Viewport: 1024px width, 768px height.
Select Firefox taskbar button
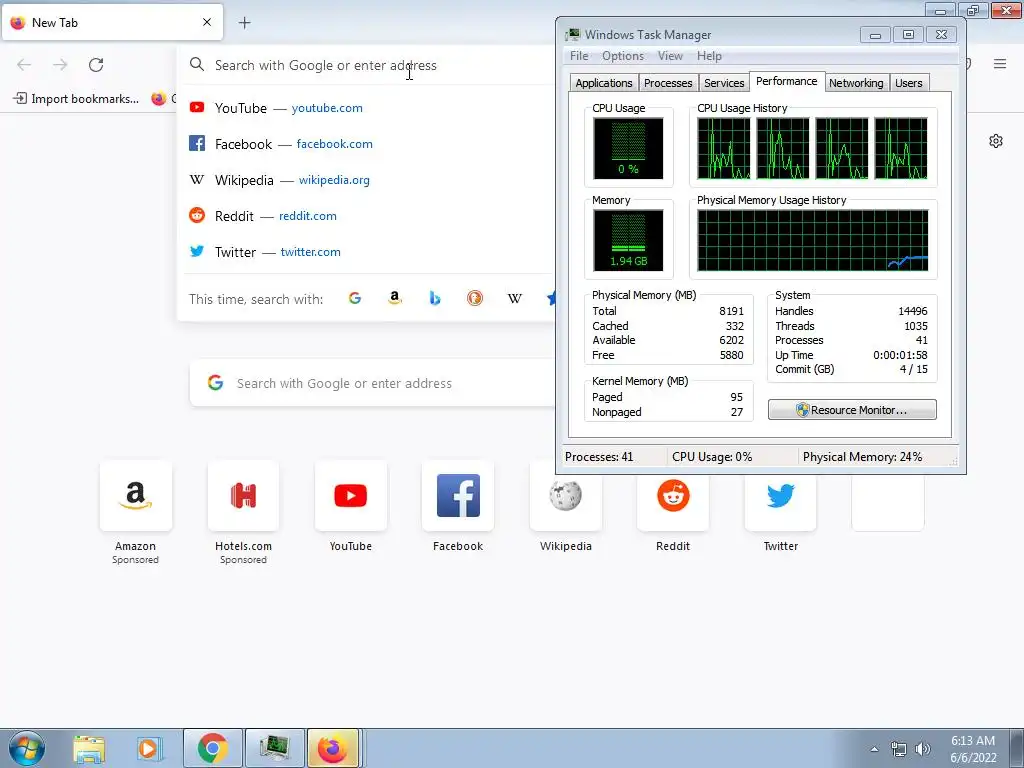coord(333,748)
